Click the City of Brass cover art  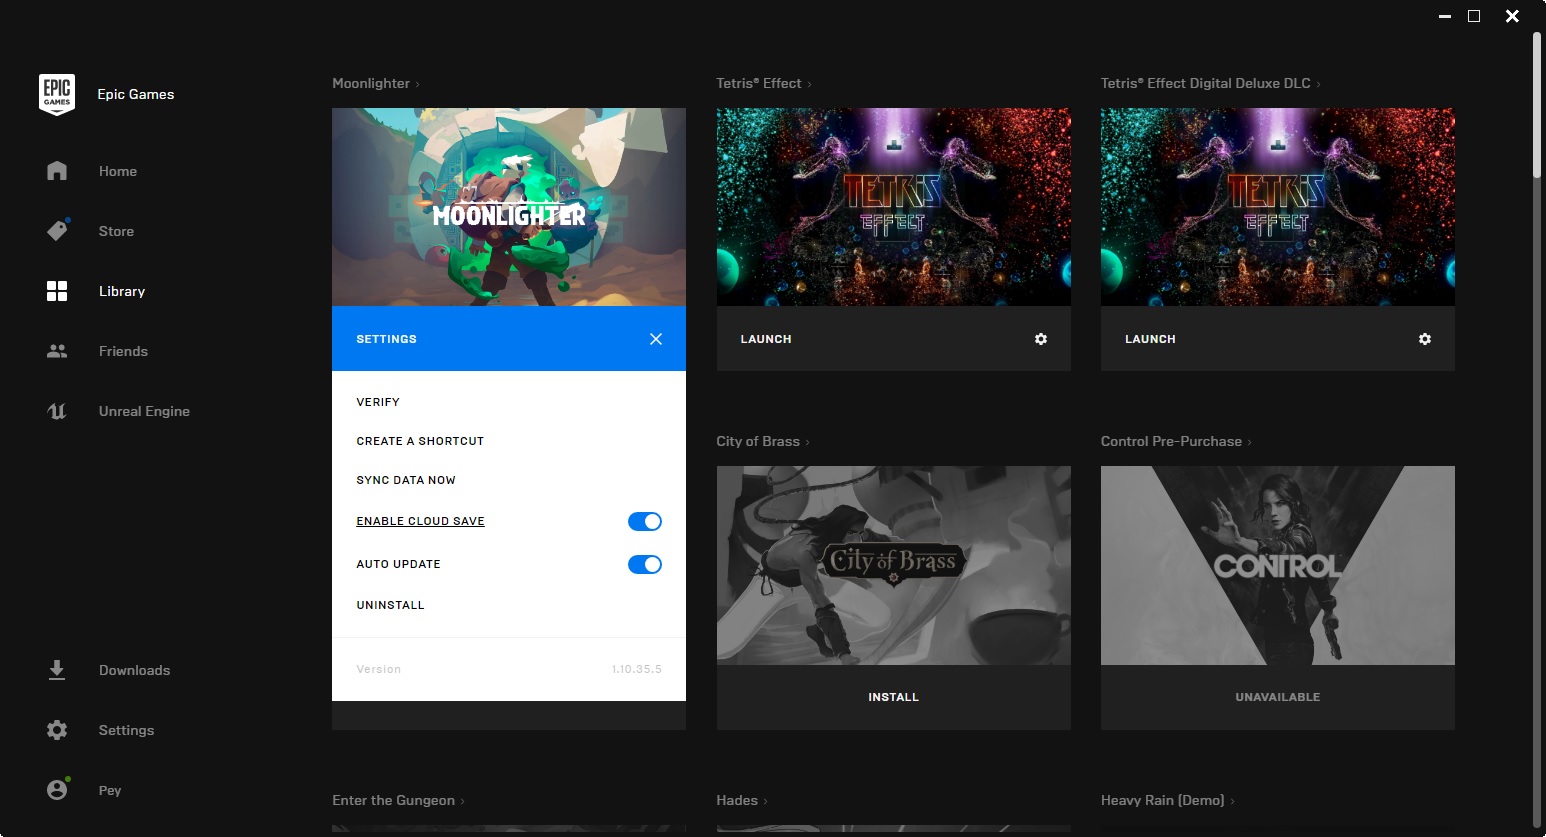893,565
